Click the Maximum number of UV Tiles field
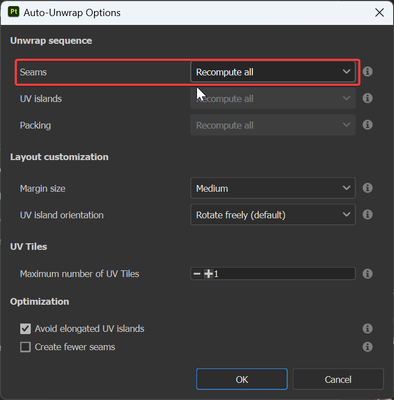Image resolution: width=394 pixels, height=400 pixels. pyautogui.click(x=273, y=274)
